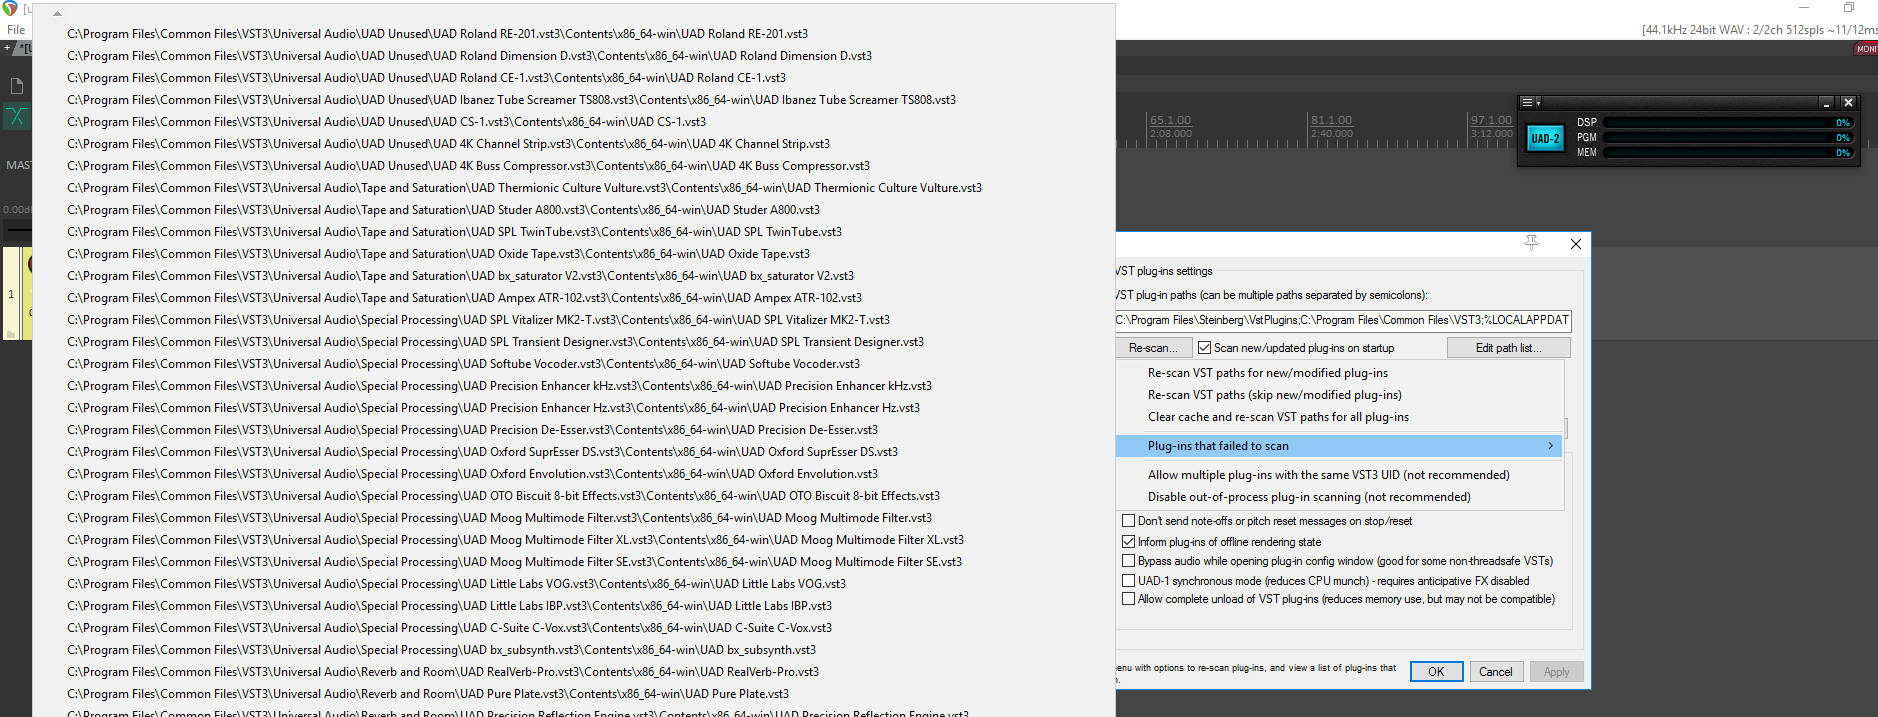
Task: Select the UAD Ibanez Tube Screamer TS808 row
Action: pos(573,100)
